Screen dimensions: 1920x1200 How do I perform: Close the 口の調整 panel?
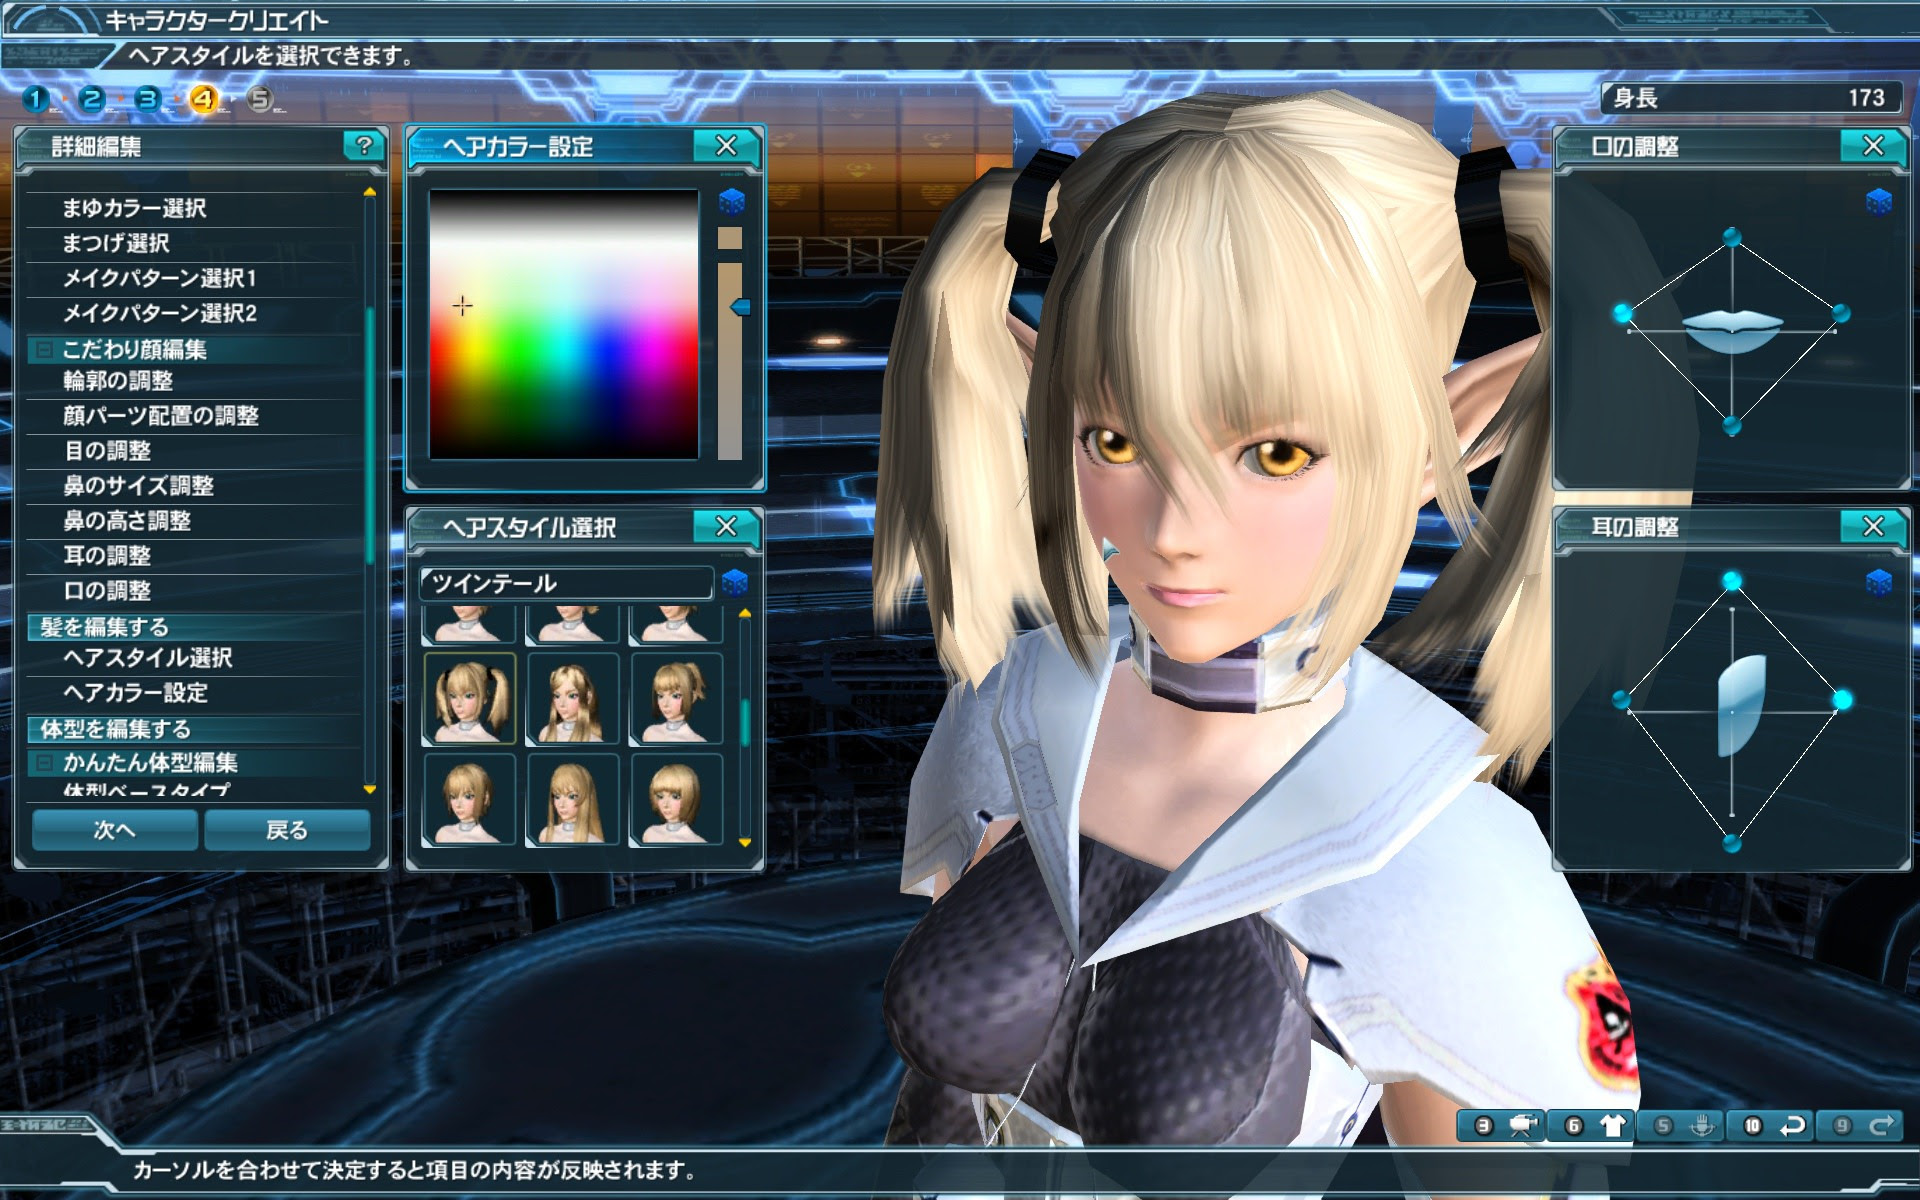click(x=1873, y=146)
